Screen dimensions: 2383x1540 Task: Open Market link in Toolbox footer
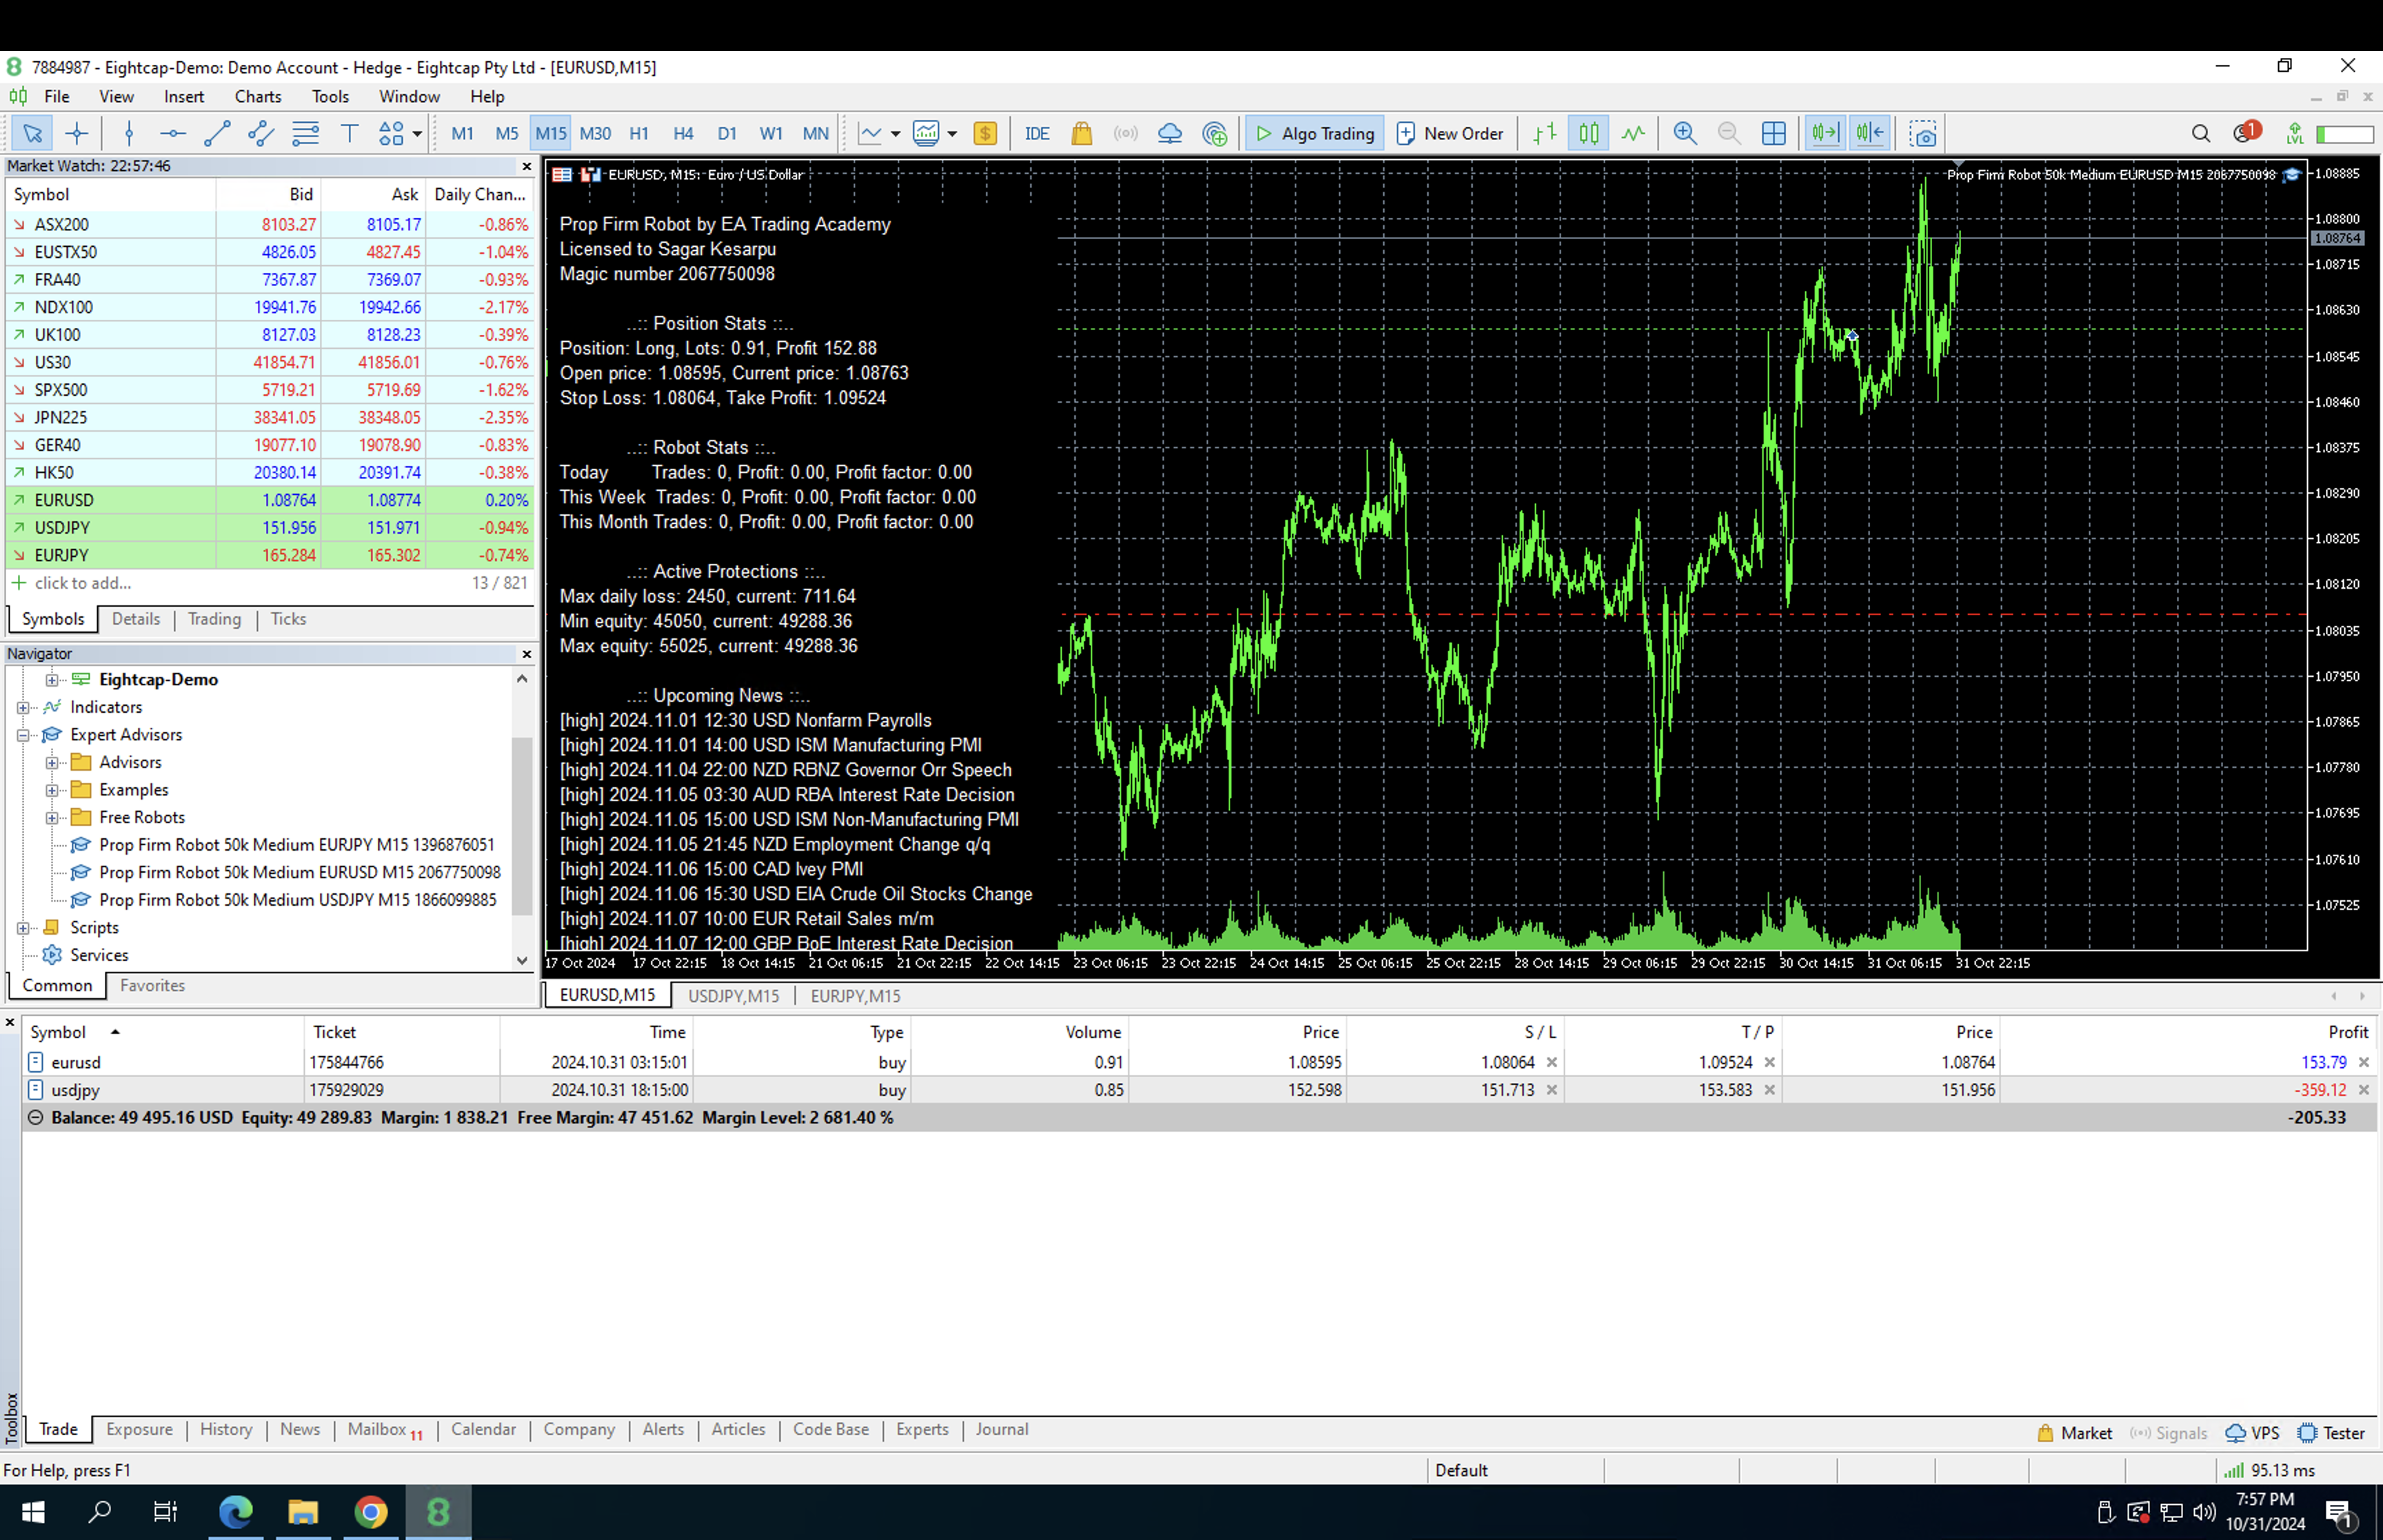coord(2075,1433)
